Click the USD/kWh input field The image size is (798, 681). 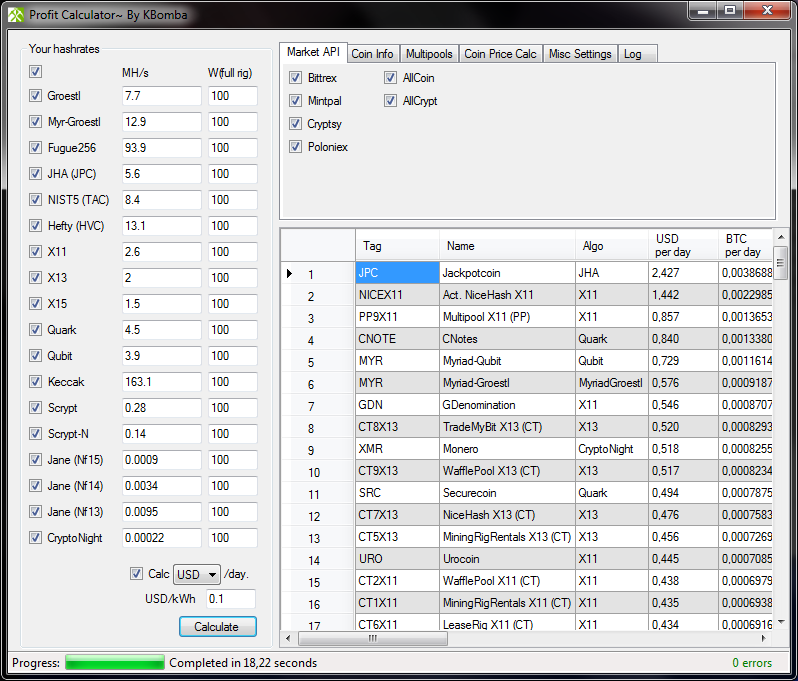click(231, 599)
